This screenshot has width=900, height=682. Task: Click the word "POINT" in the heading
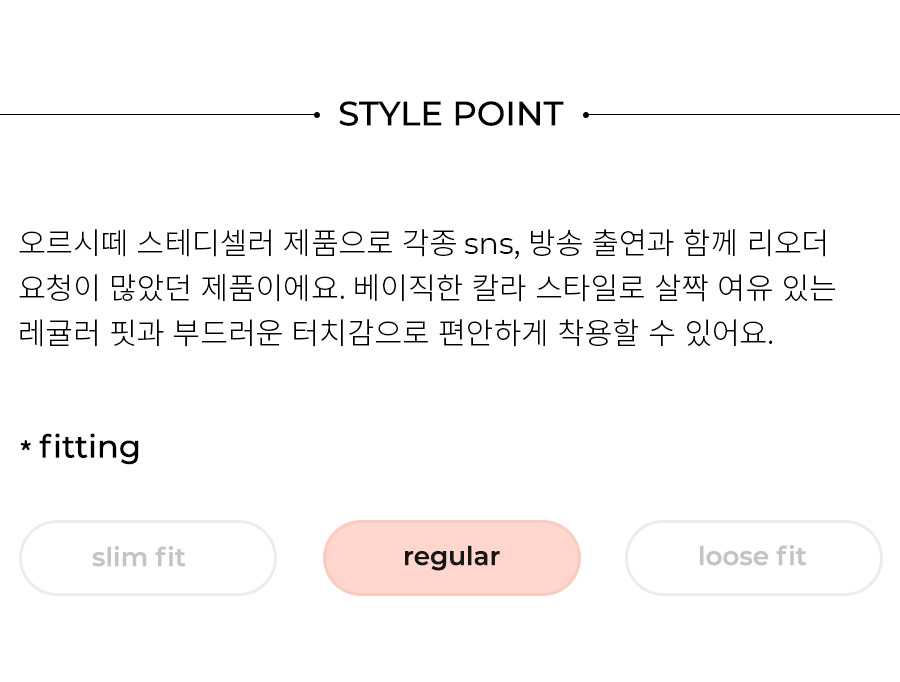509,114
